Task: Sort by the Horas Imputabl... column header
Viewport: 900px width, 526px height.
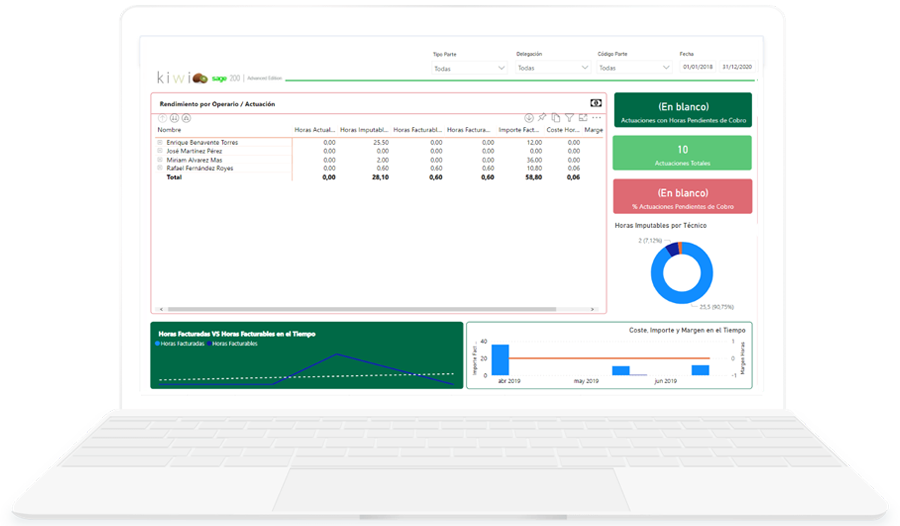Action: click(364, 130)
